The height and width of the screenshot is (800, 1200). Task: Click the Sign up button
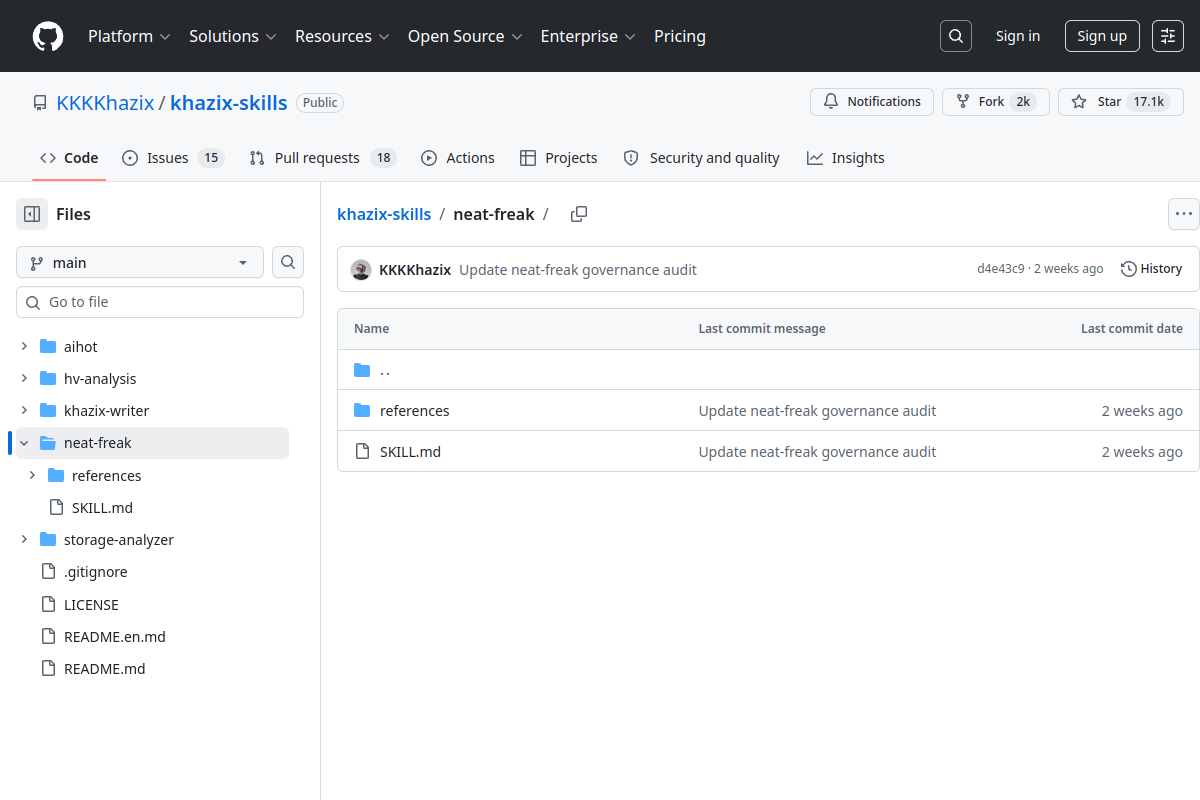click(x=1102, y=36)
